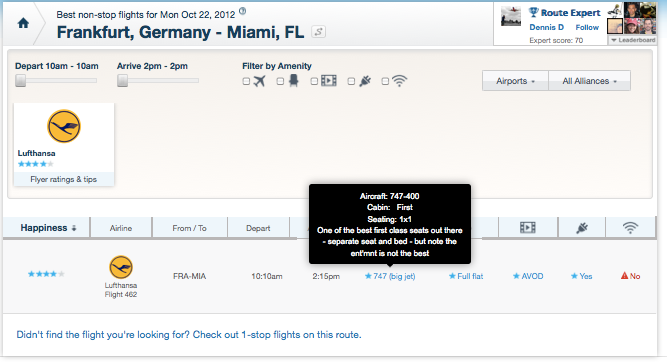
Task: Go to home via house icon
Action: coord(23,23)
